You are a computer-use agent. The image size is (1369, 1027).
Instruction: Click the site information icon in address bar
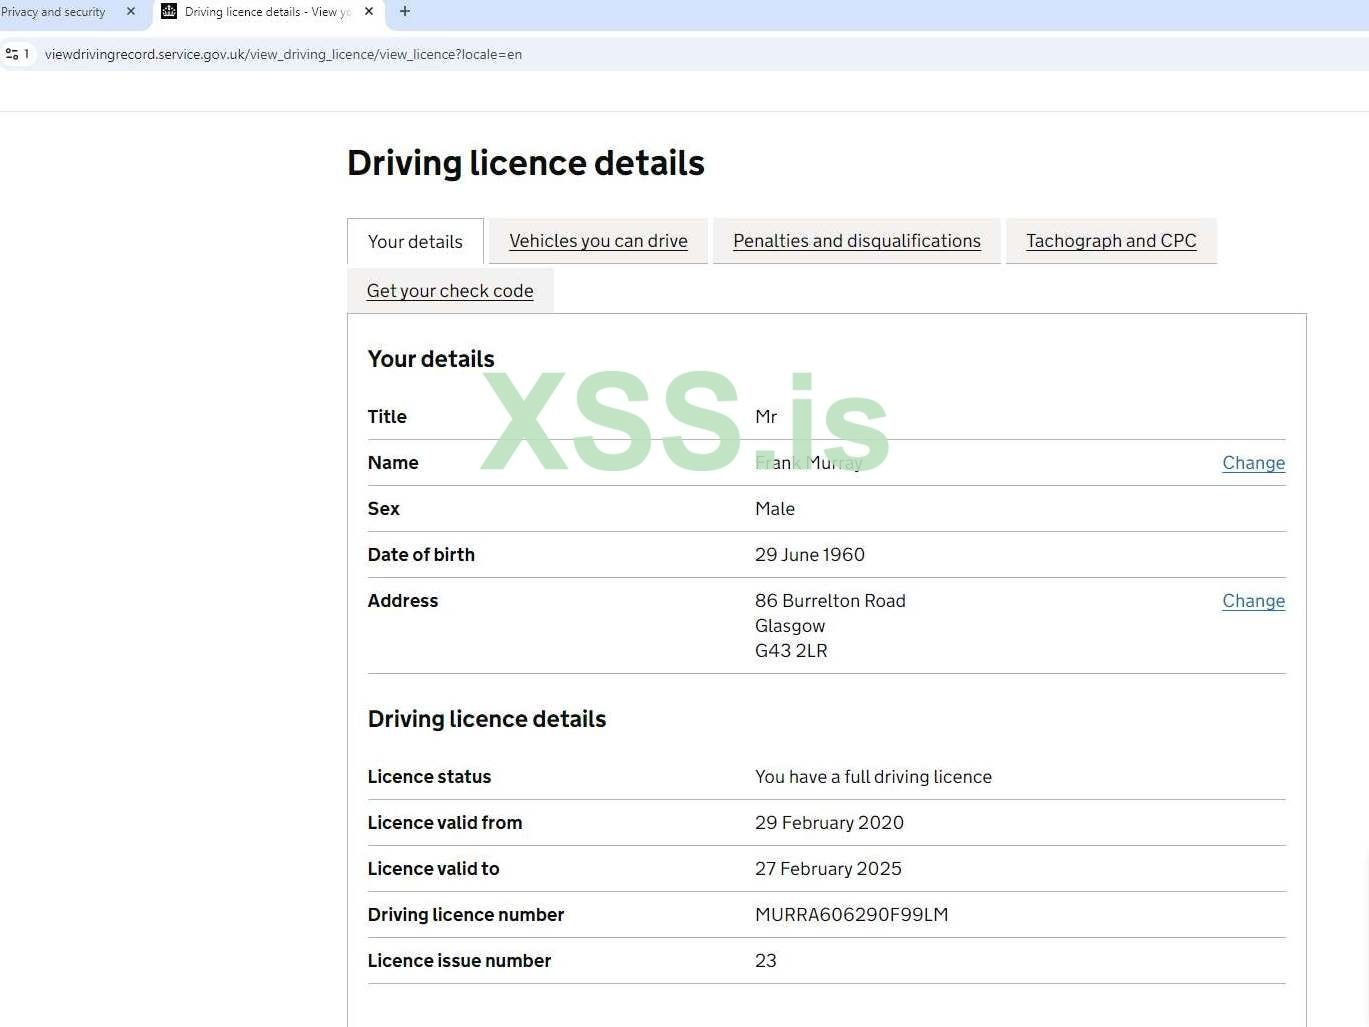[x=13, y=54]
